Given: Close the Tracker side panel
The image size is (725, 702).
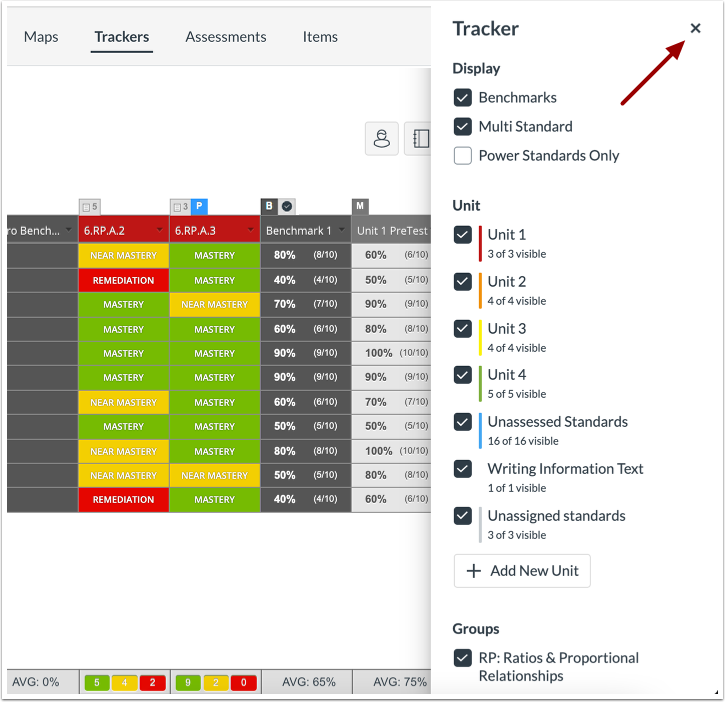Looking at the screenshot, I should [695, 28].
